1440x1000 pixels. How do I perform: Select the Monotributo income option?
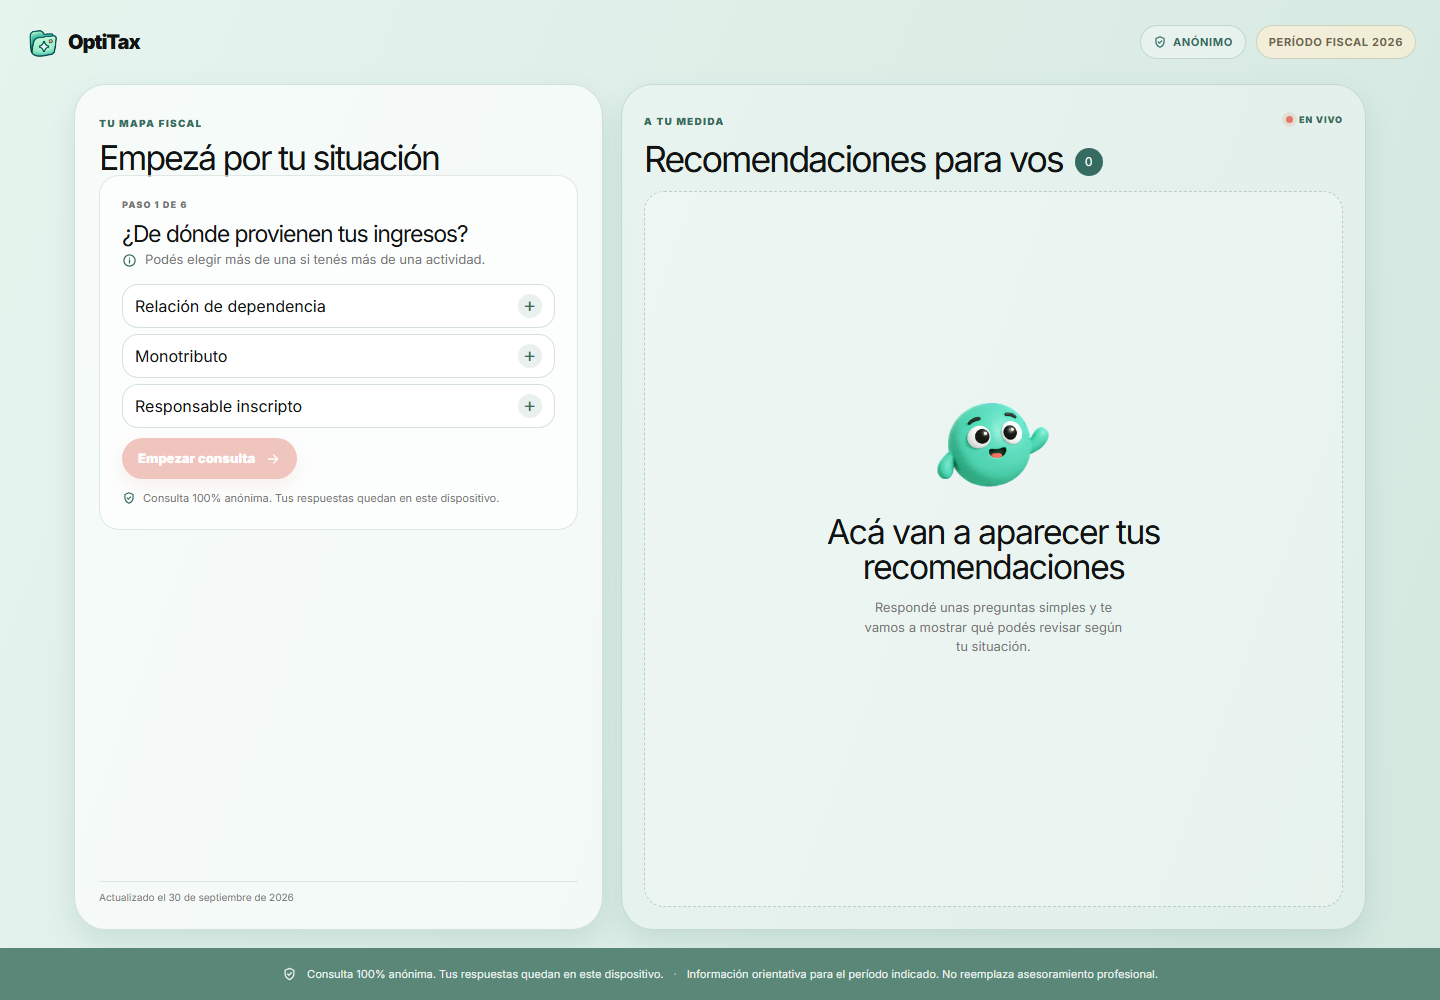338,356
